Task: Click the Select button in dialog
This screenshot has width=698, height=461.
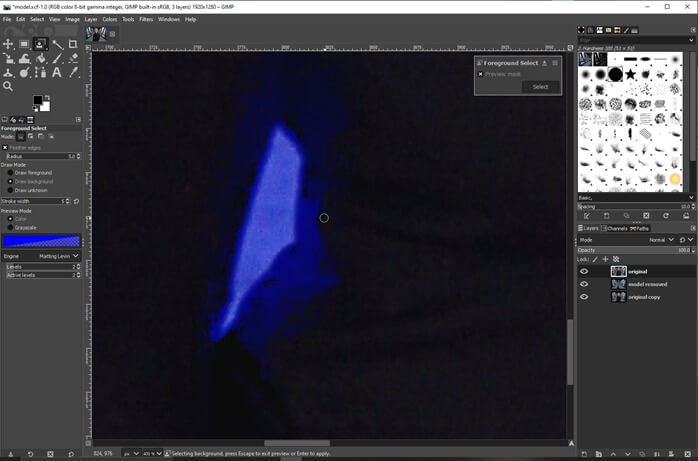Action: [x=540, y=87]
